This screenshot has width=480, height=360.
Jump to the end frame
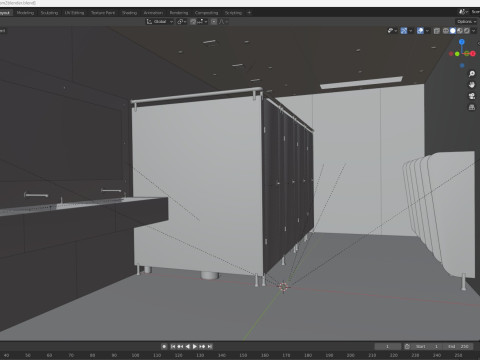click(210, 347)
